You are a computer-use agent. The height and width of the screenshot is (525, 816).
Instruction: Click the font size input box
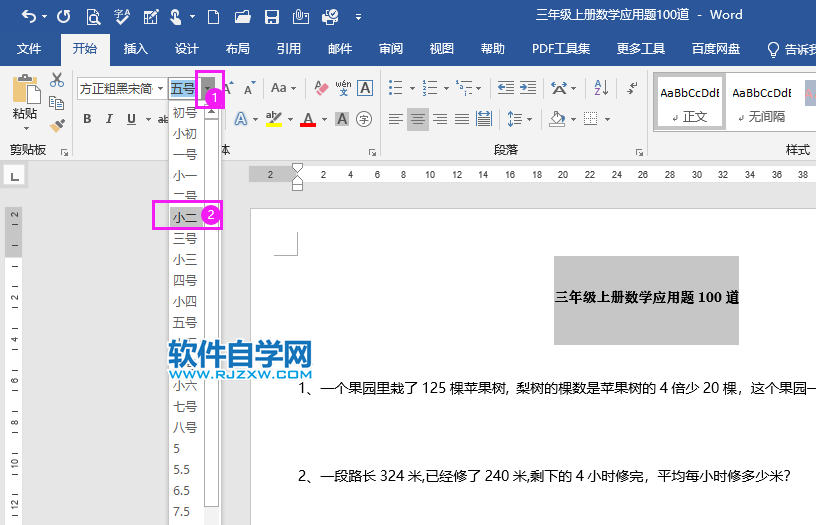185,88
